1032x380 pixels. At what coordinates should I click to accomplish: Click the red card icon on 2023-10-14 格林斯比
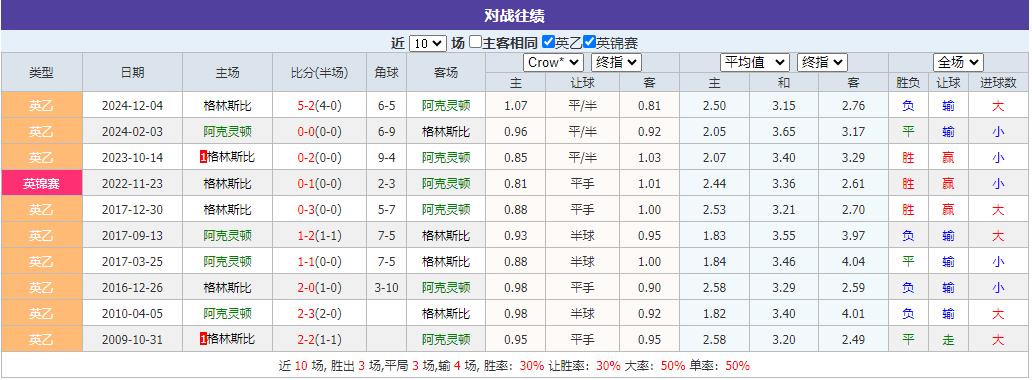click(x=203, y=157)
